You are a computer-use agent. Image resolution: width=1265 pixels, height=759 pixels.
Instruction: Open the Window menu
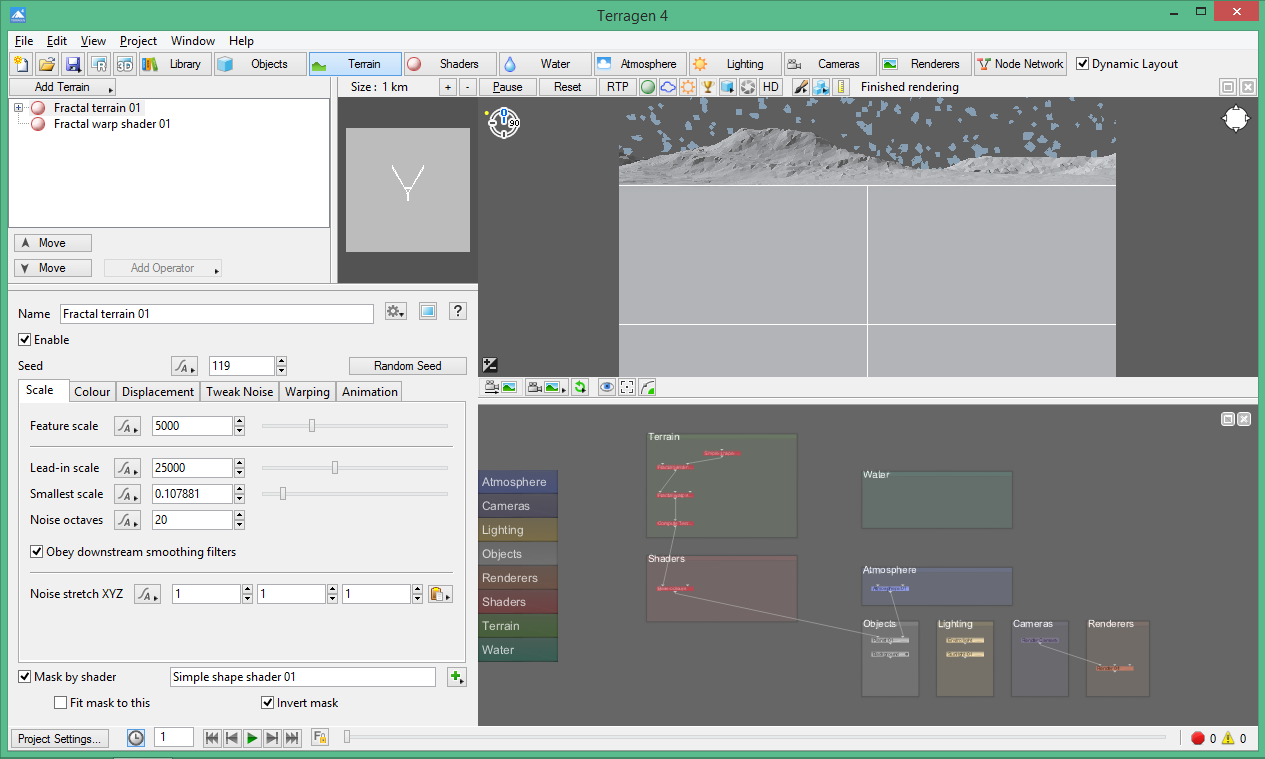click(x=192, y=41)
